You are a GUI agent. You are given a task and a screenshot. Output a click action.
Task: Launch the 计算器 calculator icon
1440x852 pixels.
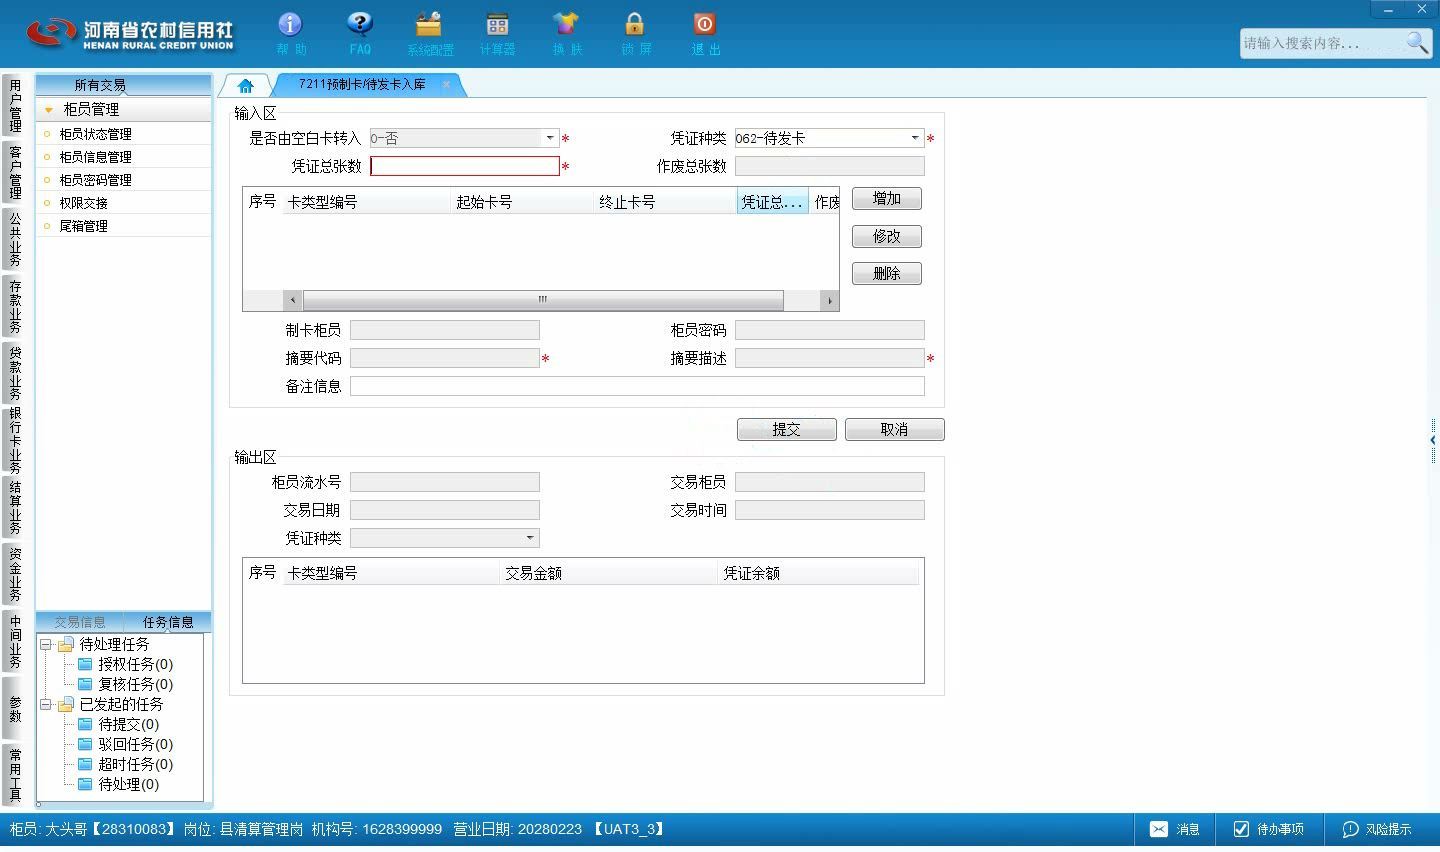coord(497,24)
